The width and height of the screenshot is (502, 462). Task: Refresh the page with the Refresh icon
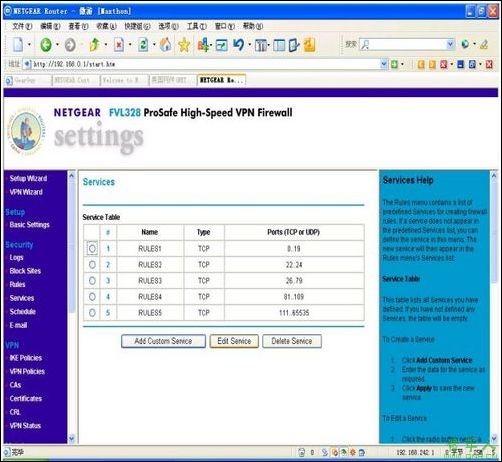[x=143, y=45]
